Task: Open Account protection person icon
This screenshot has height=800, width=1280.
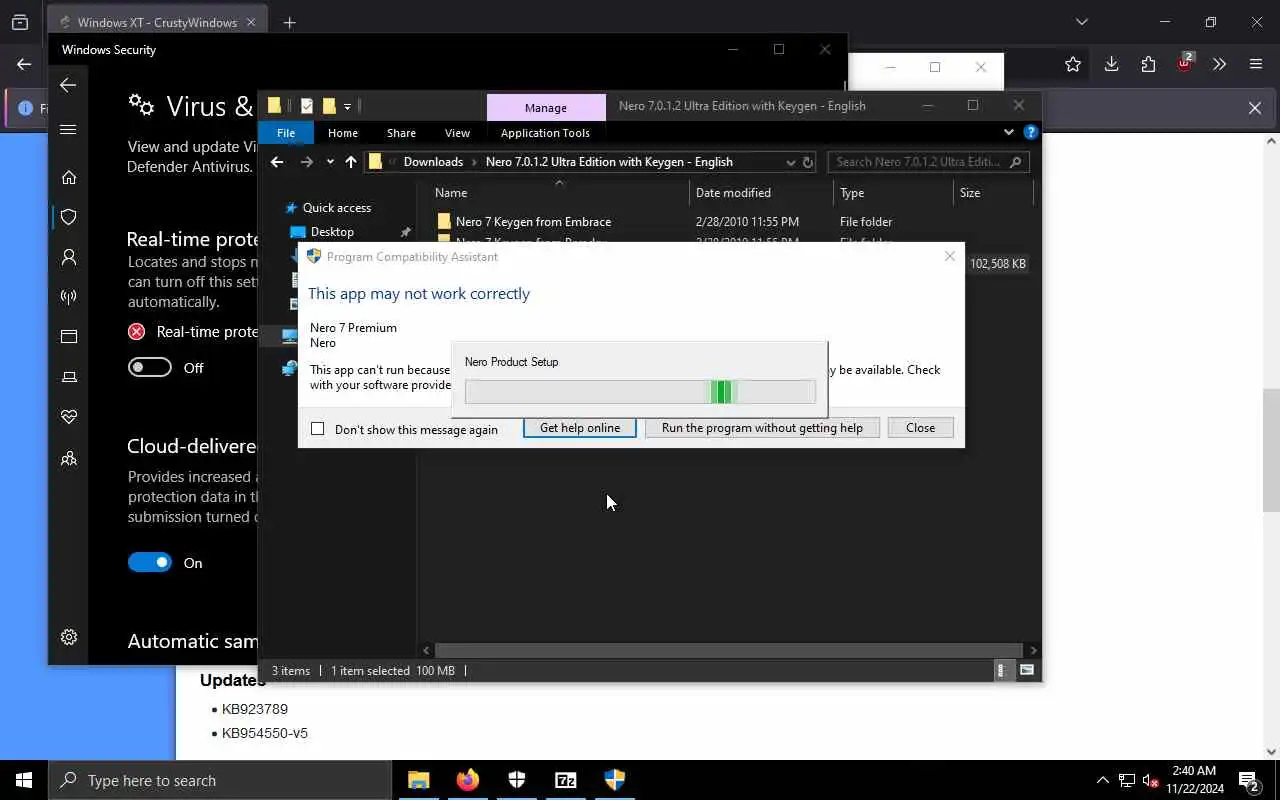Action: [69, 257]
